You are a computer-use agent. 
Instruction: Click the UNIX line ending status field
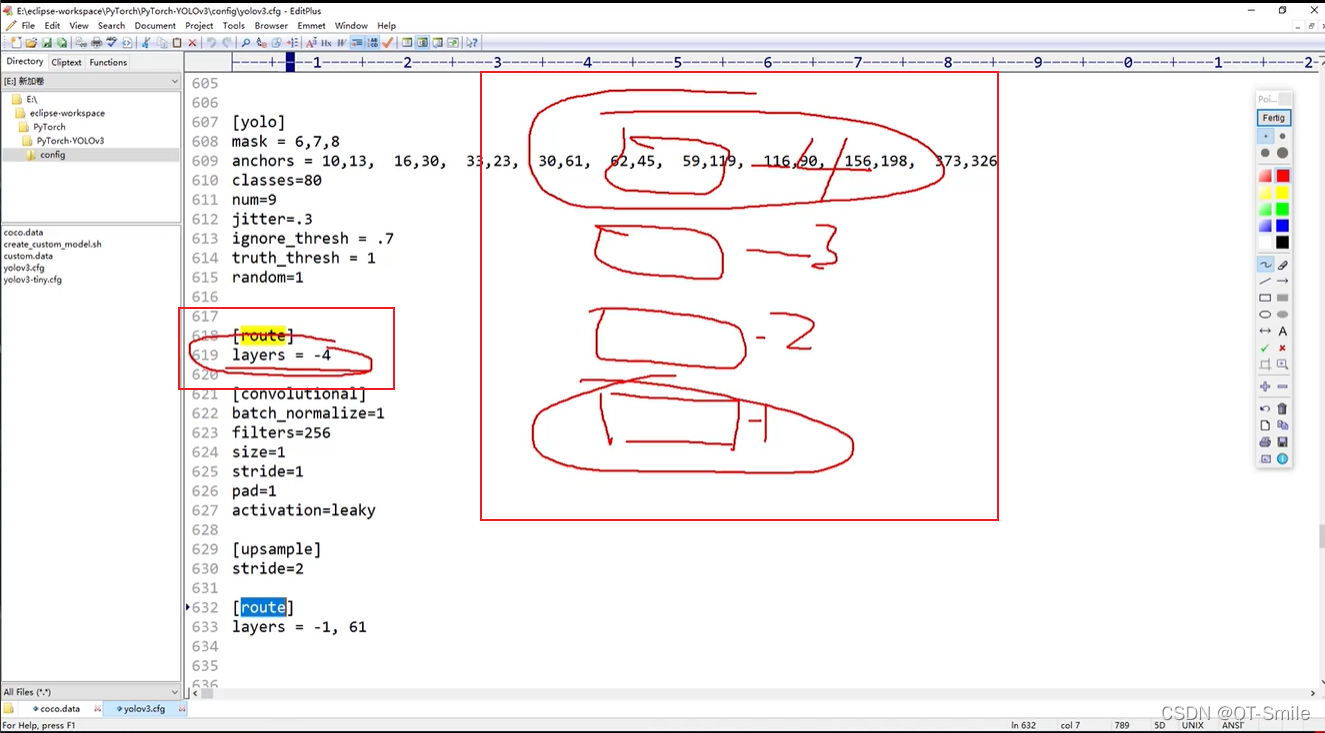(1192, 725)
